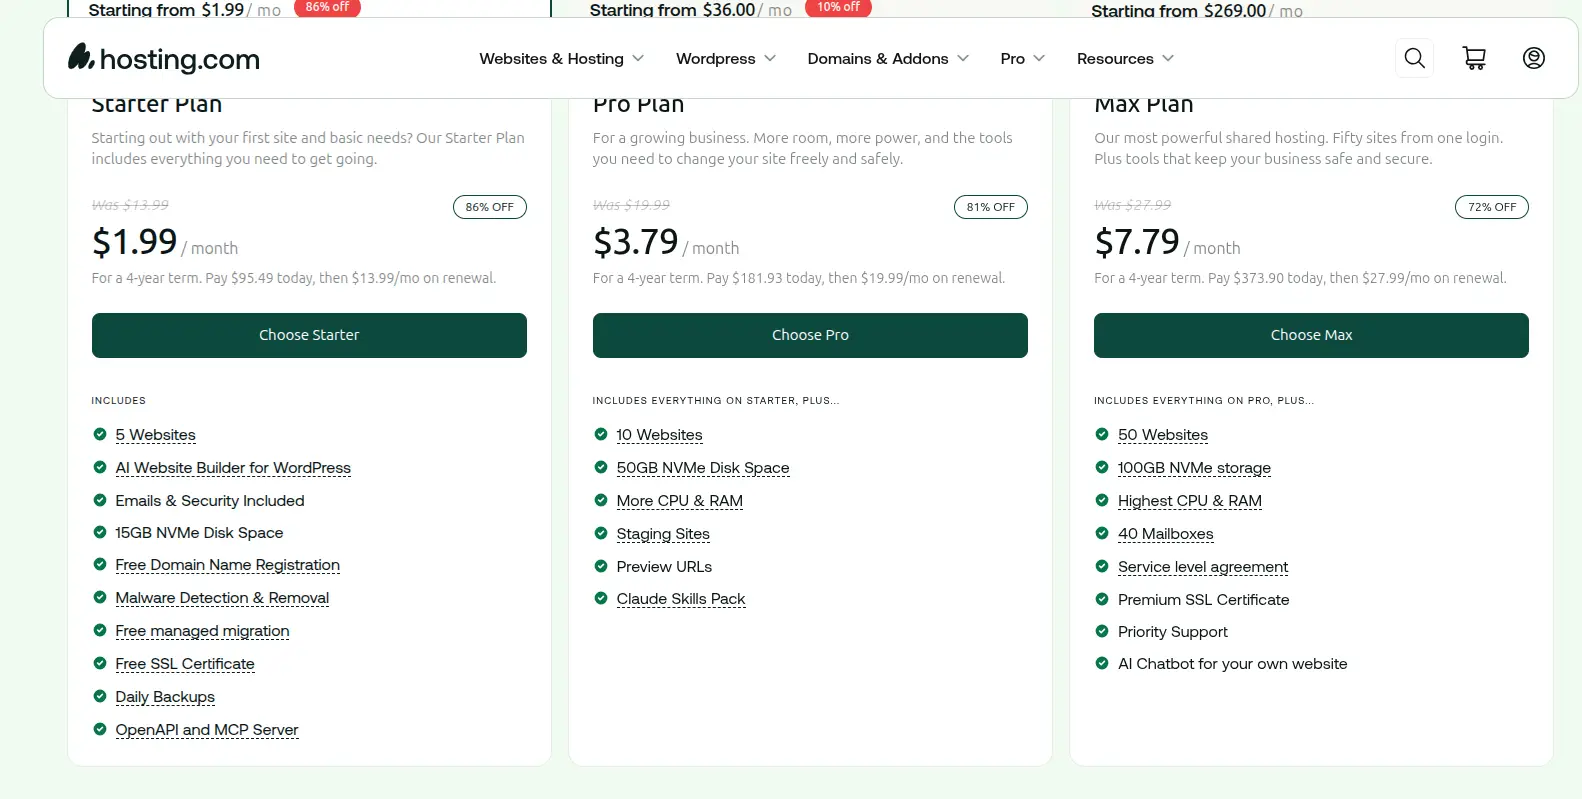This screenshot has width=1582, height=799.
Task: Open the 5 Websites feature link
Action: (x=155, y=435)
